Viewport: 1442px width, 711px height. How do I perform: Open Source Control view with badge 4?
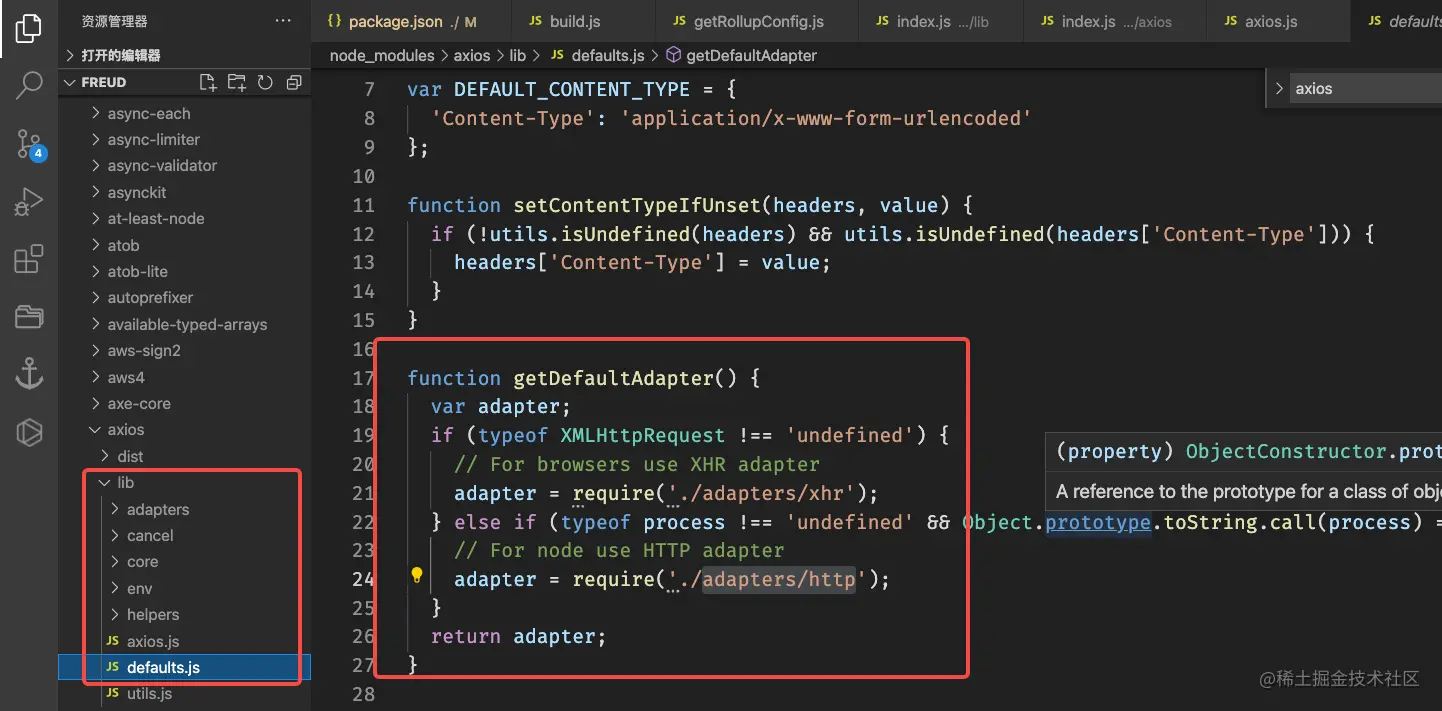coord(29,145)
